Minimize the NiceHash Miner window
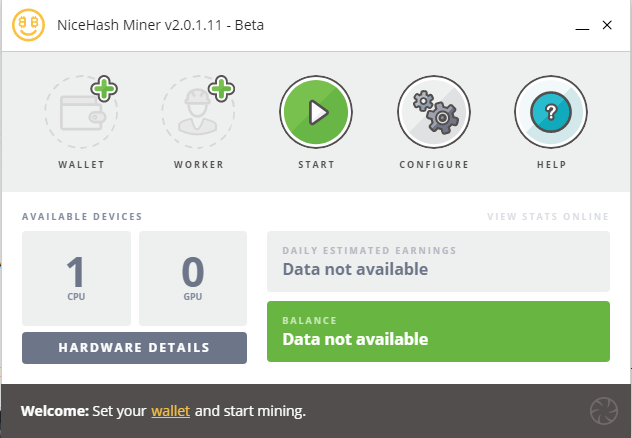Screen dimensions: 632x438 tap(582, 25)
